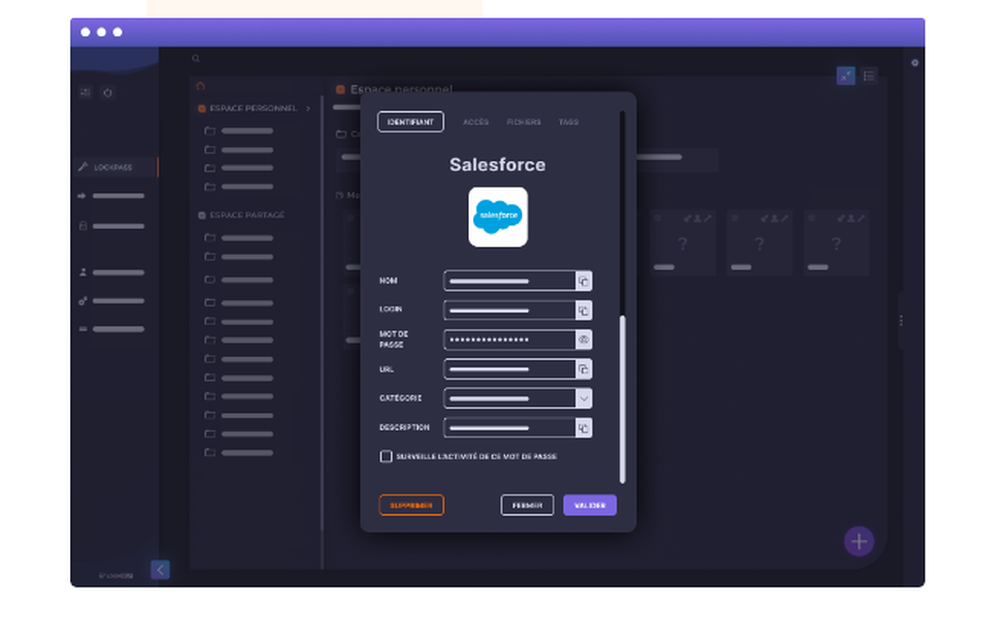
Task: Click the Valider button
Action: click(590, 505)
